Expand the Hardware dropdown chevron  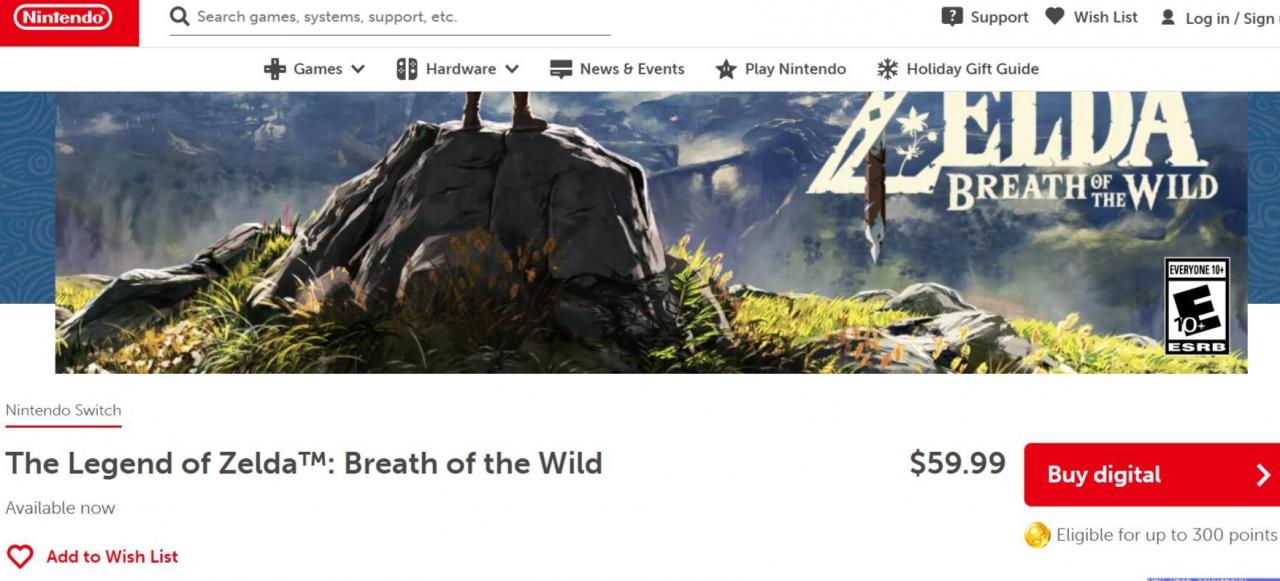tap(512, 69)
